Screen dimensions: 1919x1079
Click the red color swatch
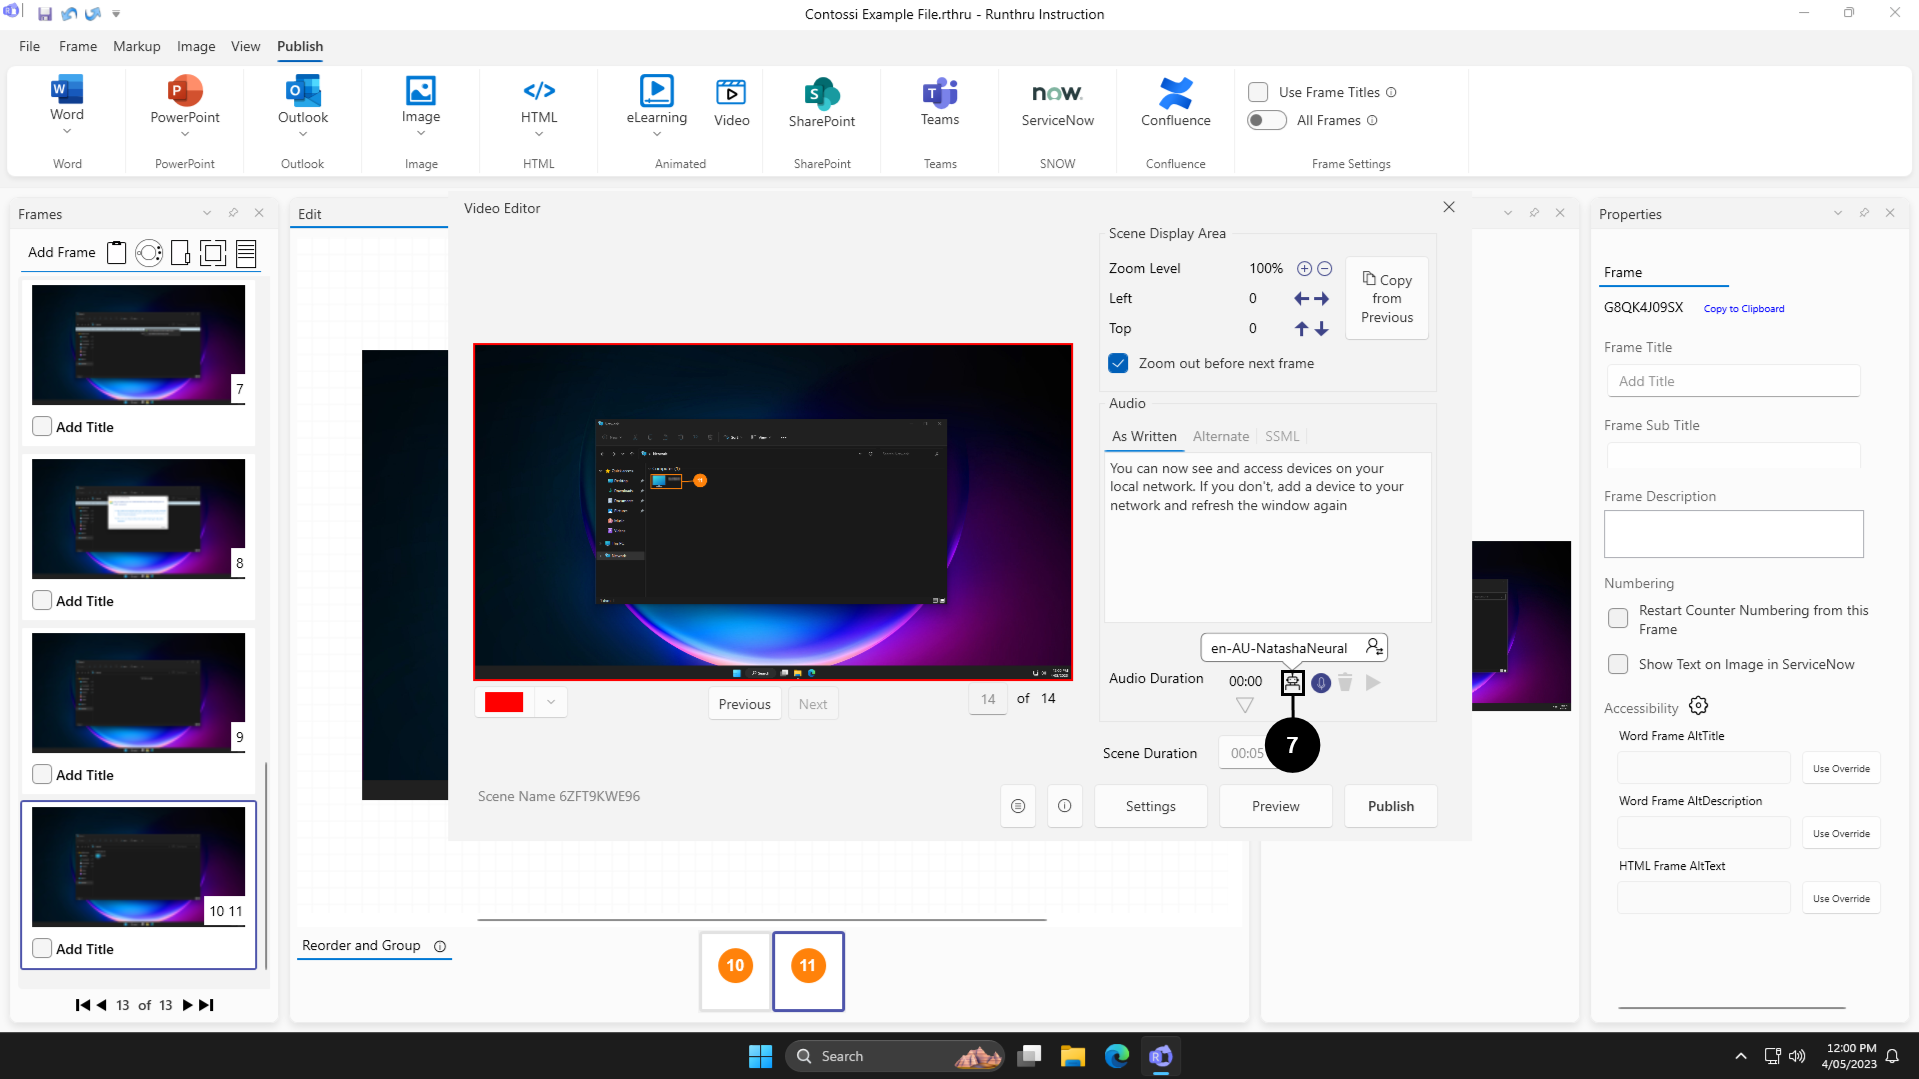point(504,702)
